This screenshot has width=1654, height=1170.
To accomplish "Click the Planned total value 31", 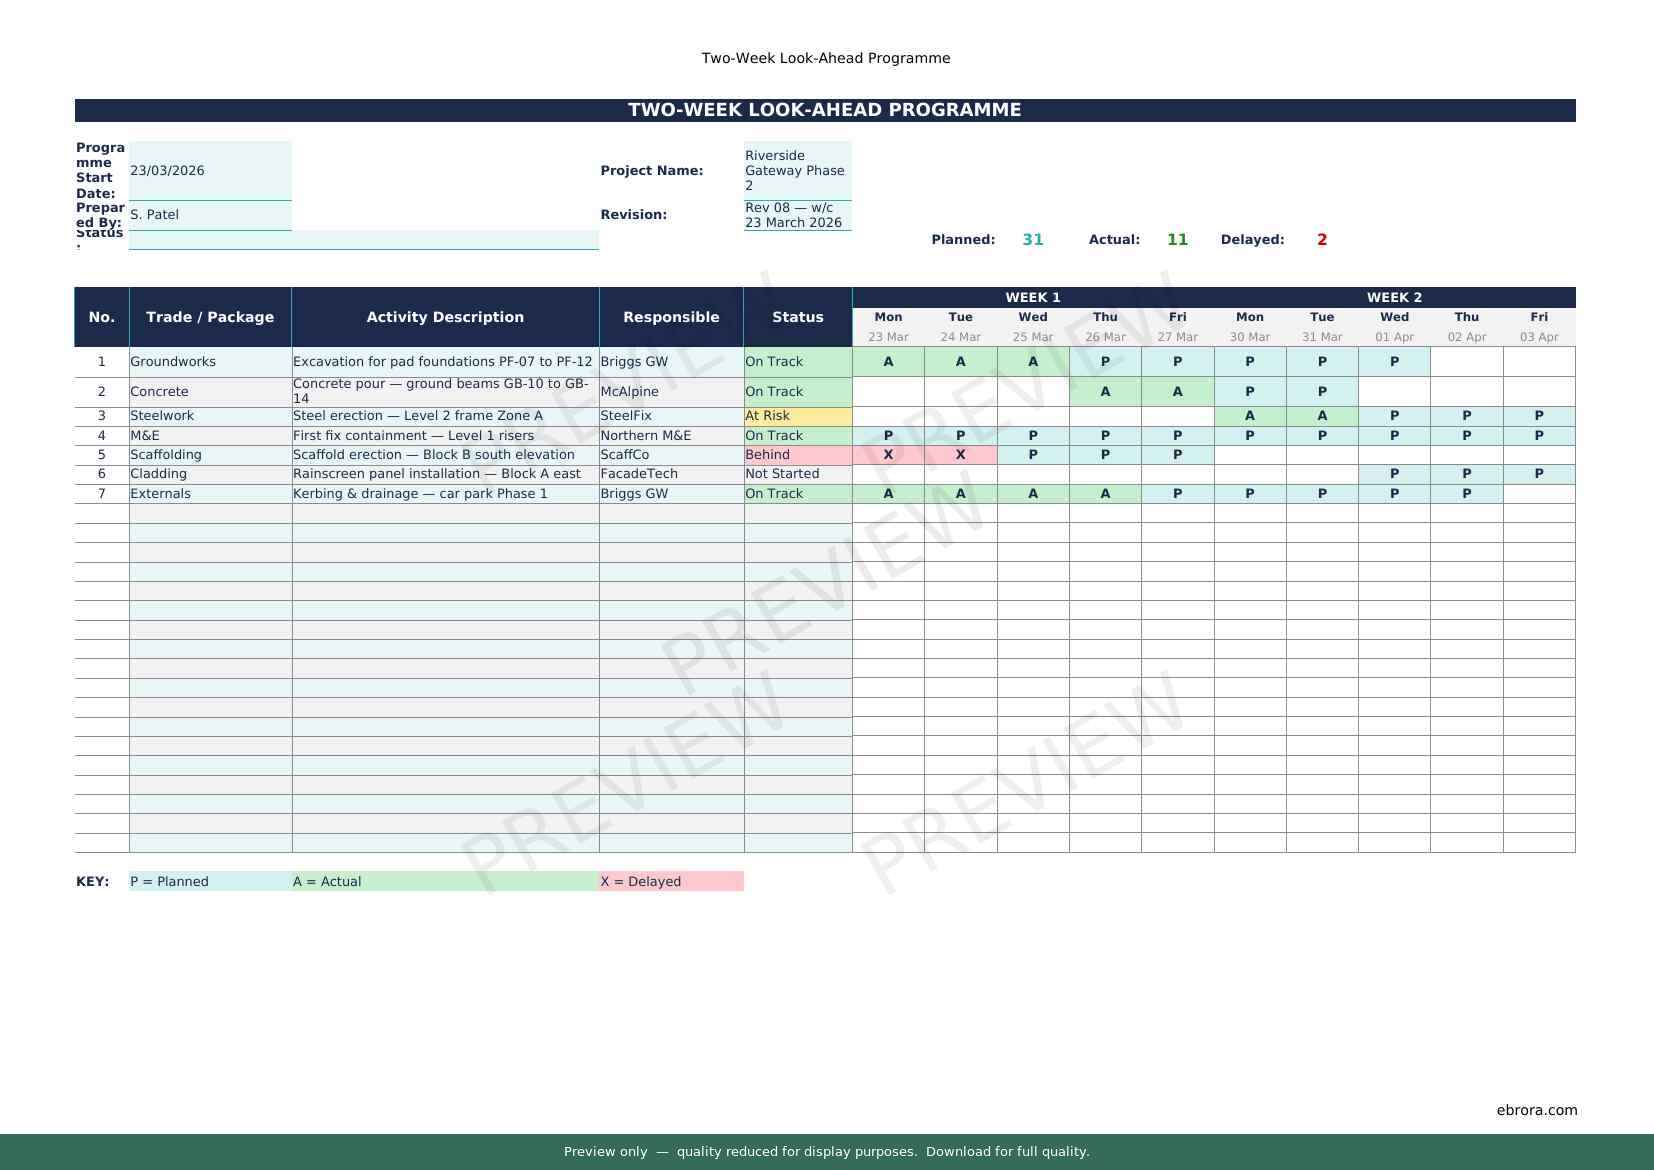I will point(1033,240).
